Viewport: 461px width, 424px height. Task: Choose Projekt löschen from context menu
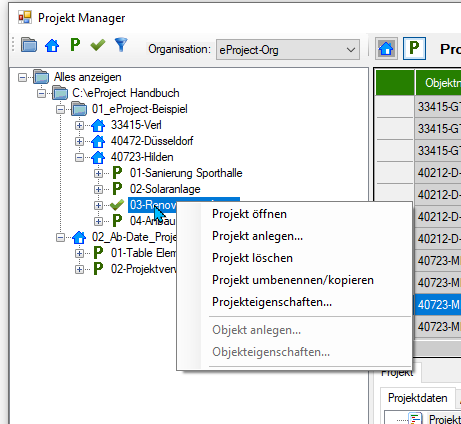point(294,258)
